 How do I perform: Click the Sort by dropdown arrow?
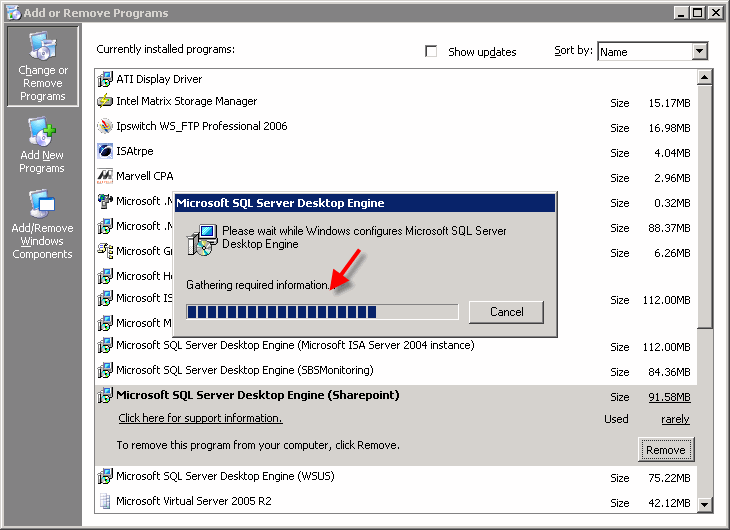(699, 52)
